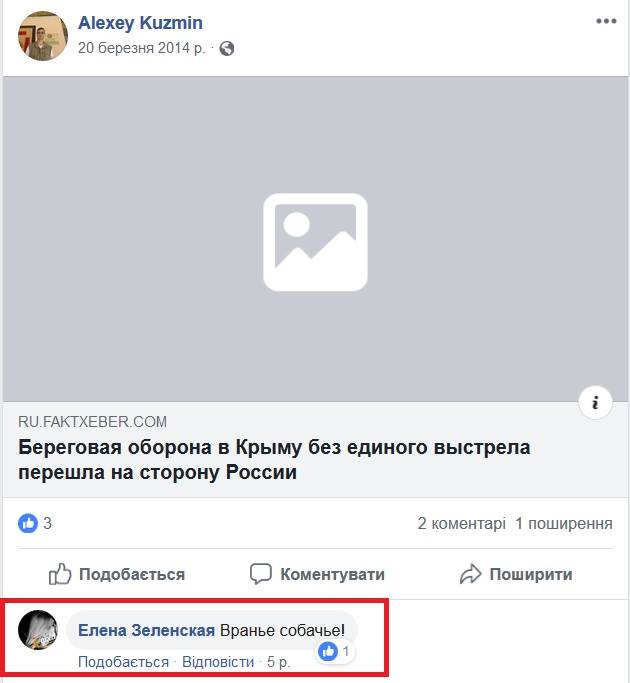Open the placeholder image link preview
The image size is (630, 683).
coord(315,239)
